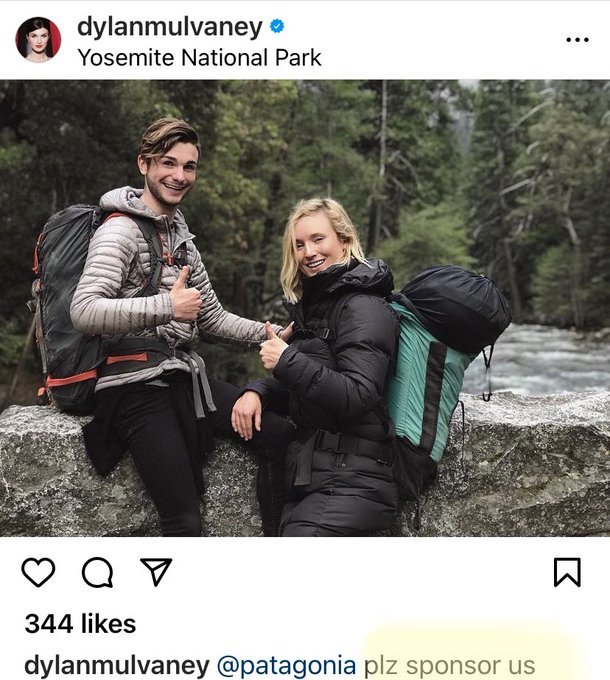Viewport: 610px width, 680px height.
Task: Open comments via the speech bubble icon
Action: 97,572
